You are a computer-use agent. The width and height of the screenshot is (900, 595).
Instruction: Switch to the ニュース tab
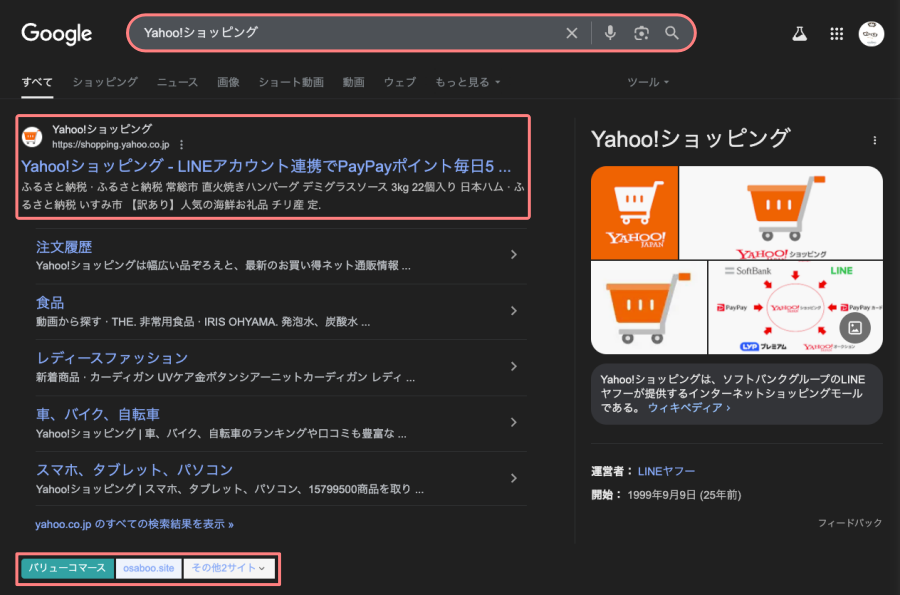[177, 82]
